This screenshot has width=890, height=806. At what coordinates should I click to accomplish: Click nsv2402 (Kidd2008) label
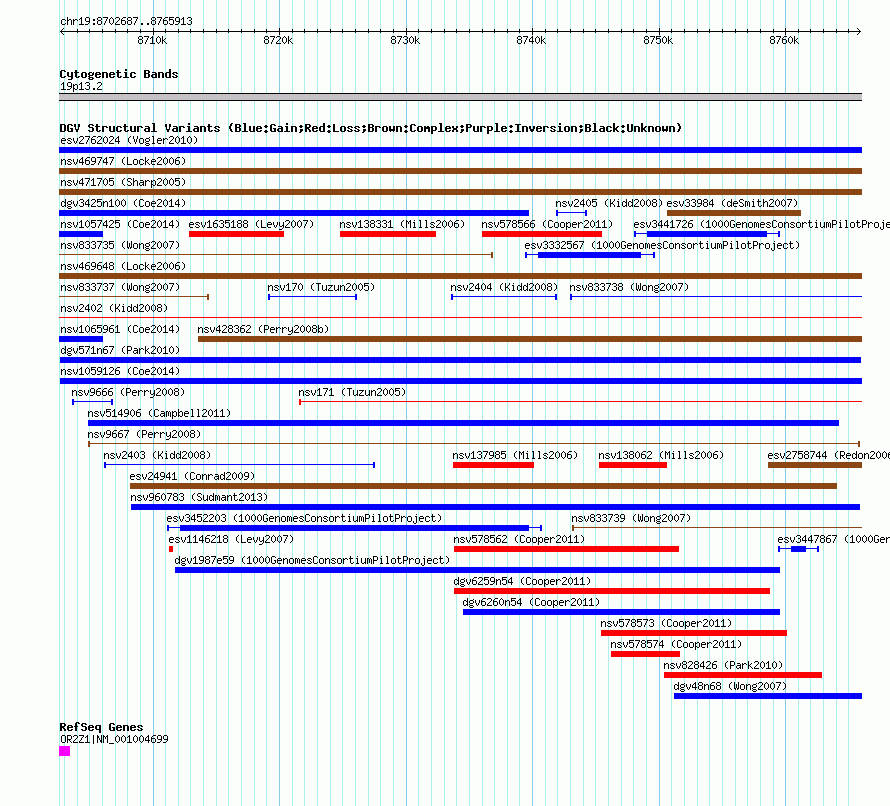click(114, 308)
